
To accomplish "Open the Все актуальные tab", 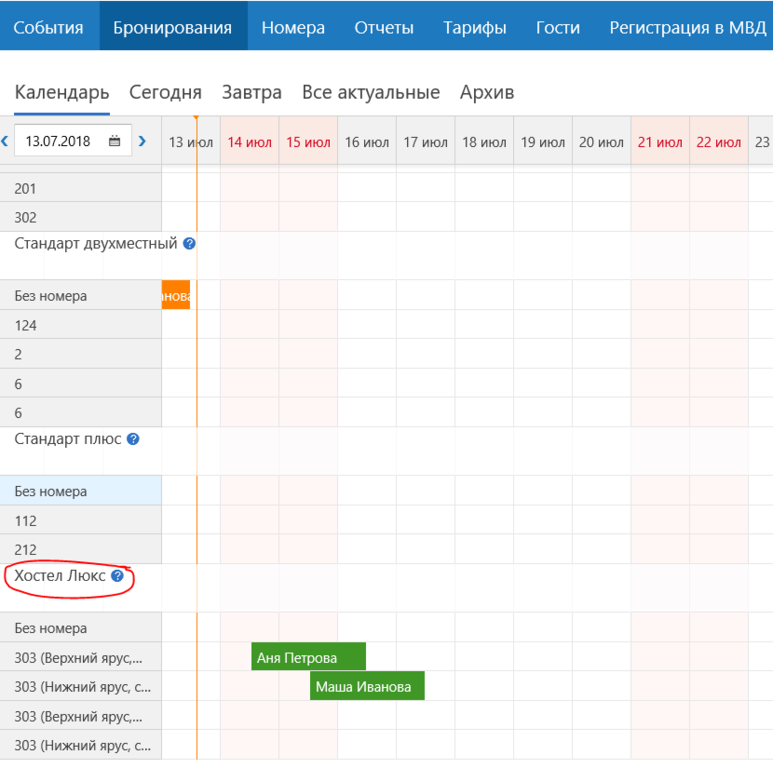I will point(371,93).
